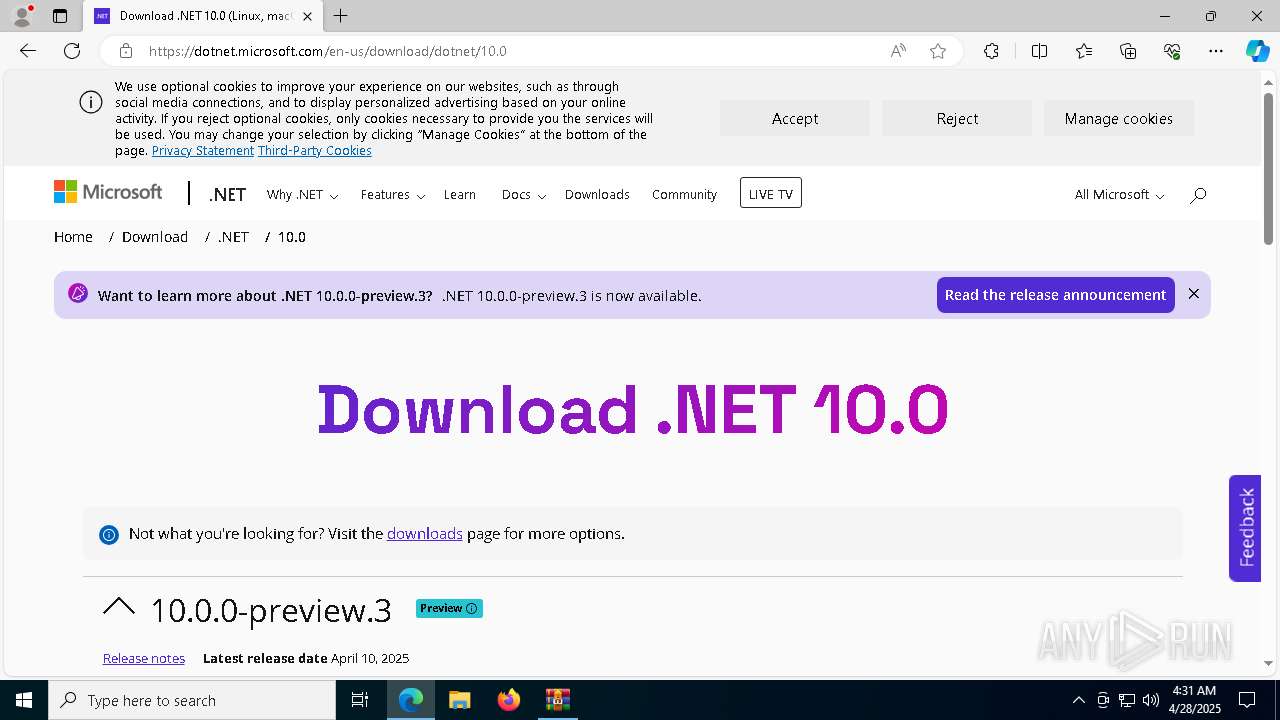Expand All Microsoft menu
1280x720 pixels.
(x=1119, y=195)
